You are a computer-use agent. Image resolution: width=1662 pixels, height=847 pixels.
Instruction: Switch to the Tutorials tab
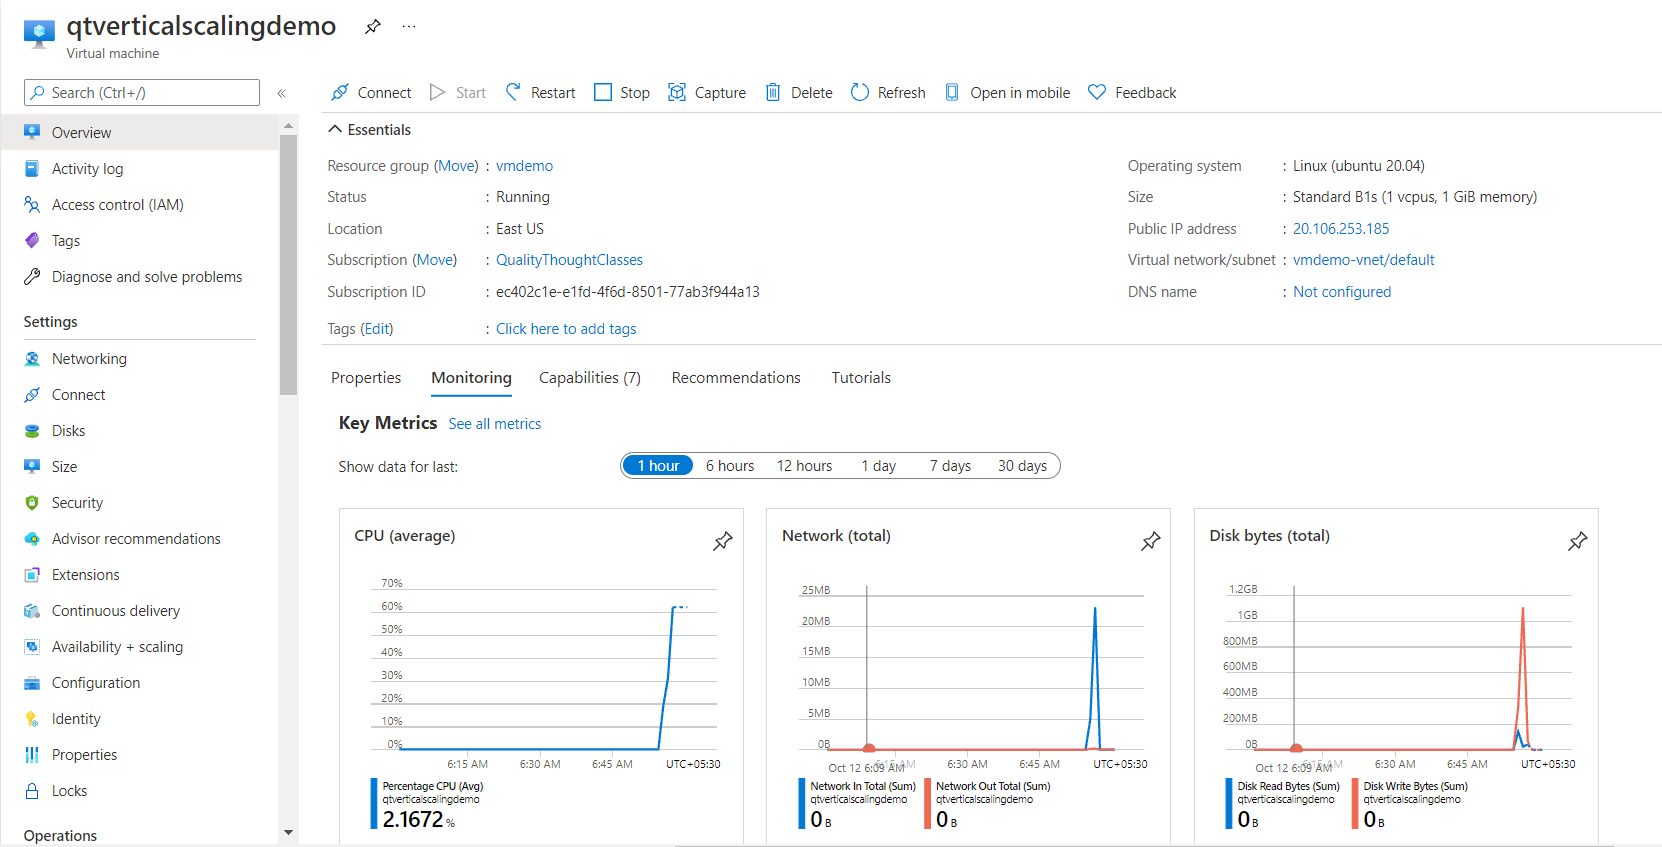pyautogui.click(x=861, y=378)
